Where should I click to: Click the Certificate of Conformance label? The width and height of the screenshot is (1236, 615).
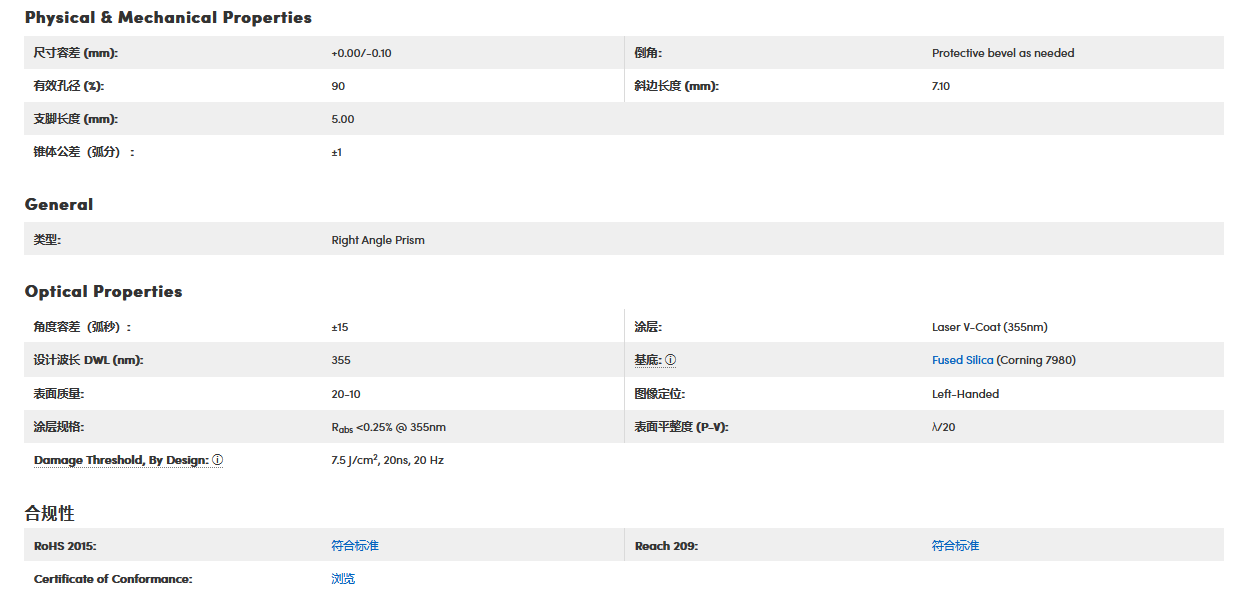113,579
